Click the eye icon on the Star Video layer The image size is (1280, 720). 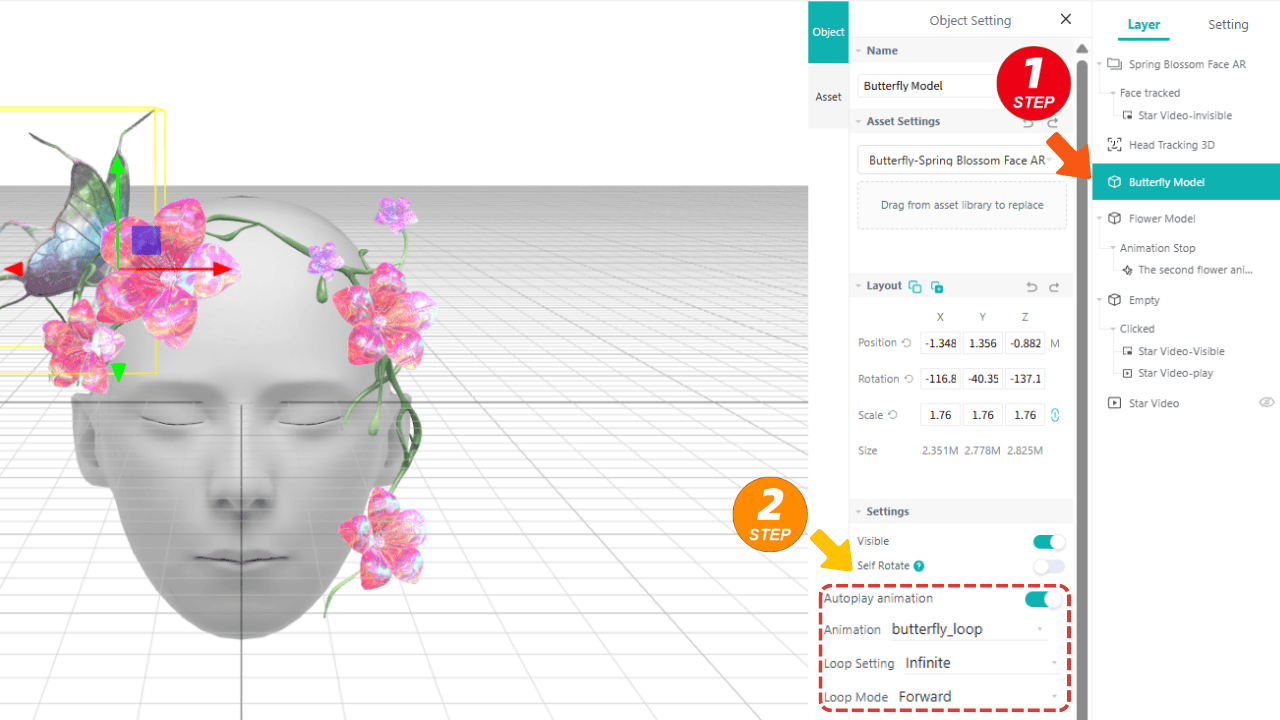(x=1266, y=402)
